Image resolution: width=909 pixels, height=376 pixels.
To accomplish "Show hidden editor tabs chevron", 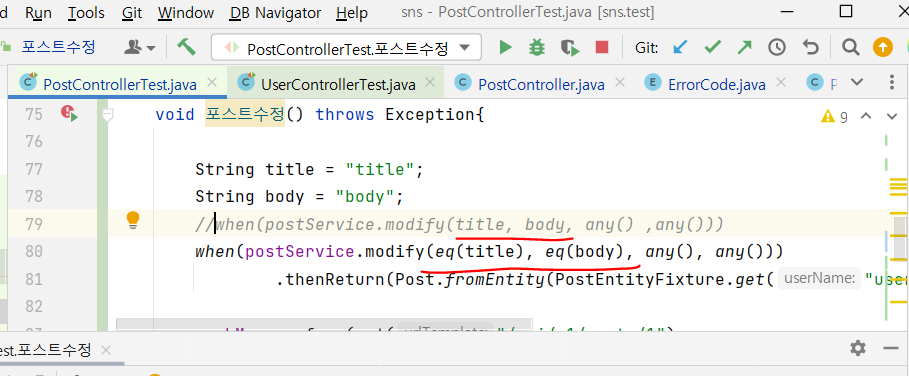I will tap(856, 82).
